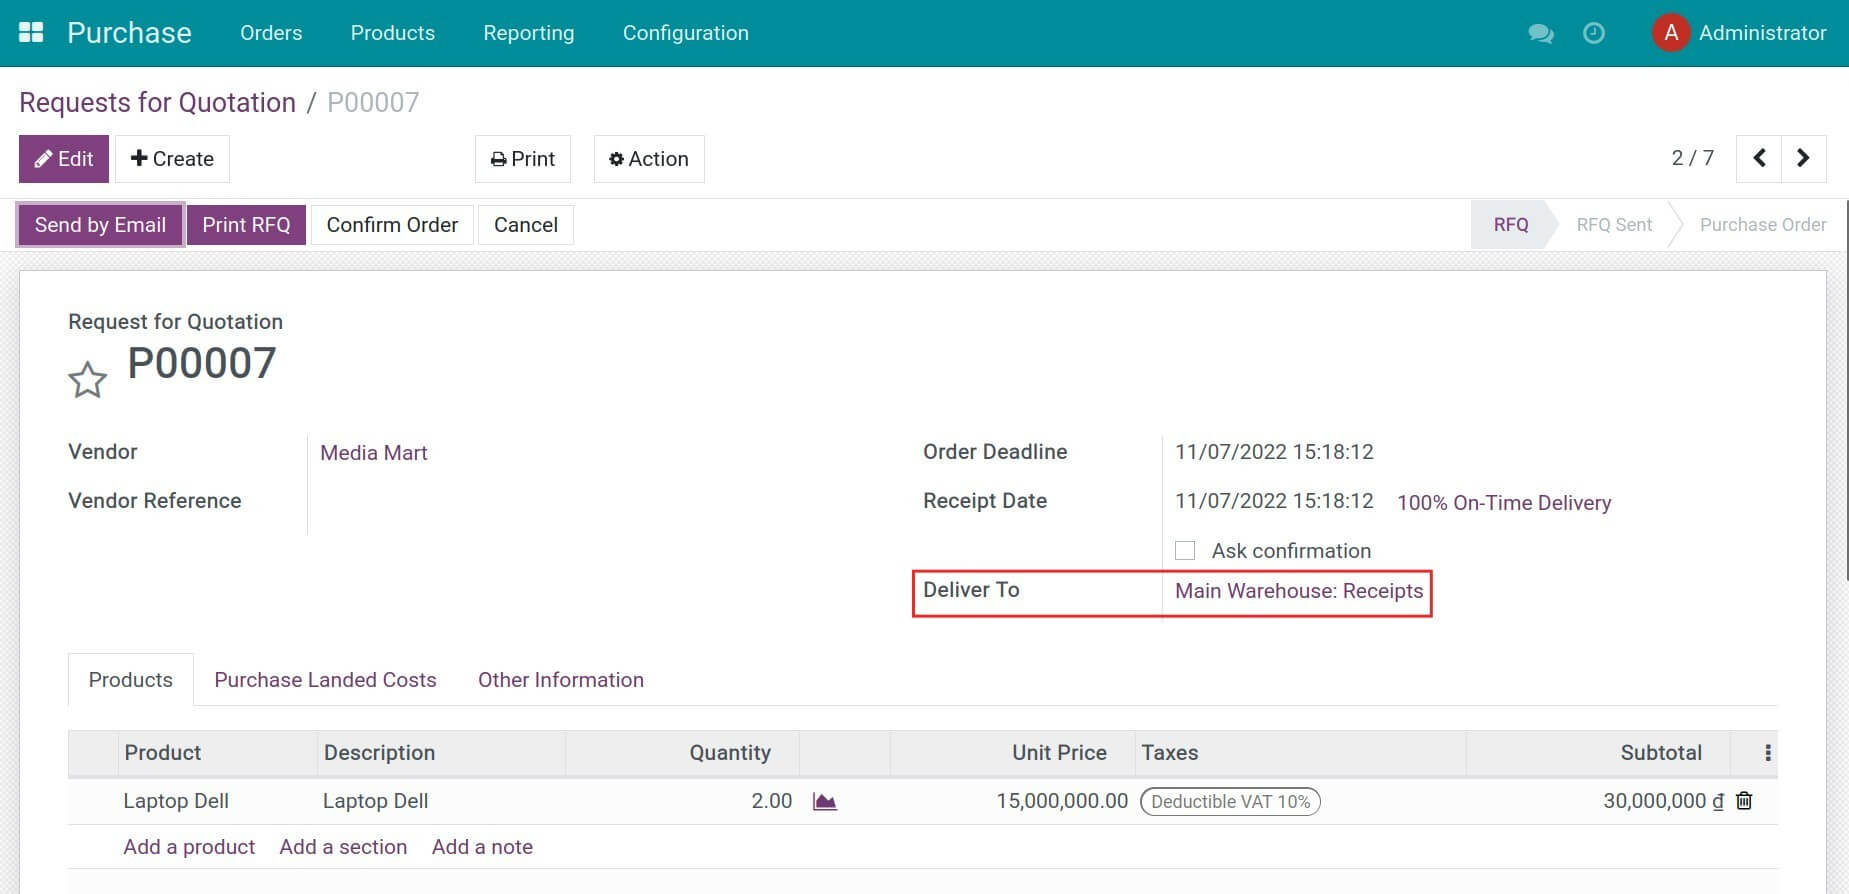The height and width of the screenshot is (894, 1849).
Task: Click the 15,000,000.00 unit price cell
Action: (x=1062, y=801)
